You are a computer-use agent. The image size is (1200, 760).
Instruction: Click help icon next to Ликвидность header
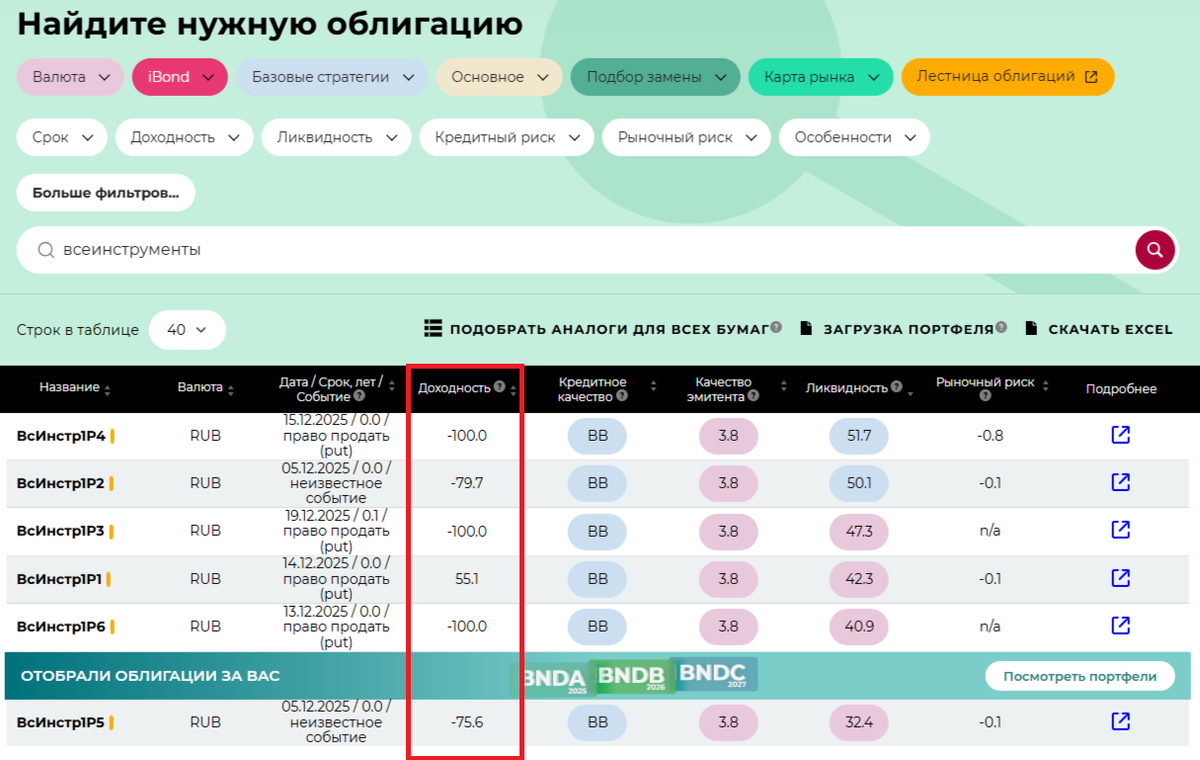[897, 387]
